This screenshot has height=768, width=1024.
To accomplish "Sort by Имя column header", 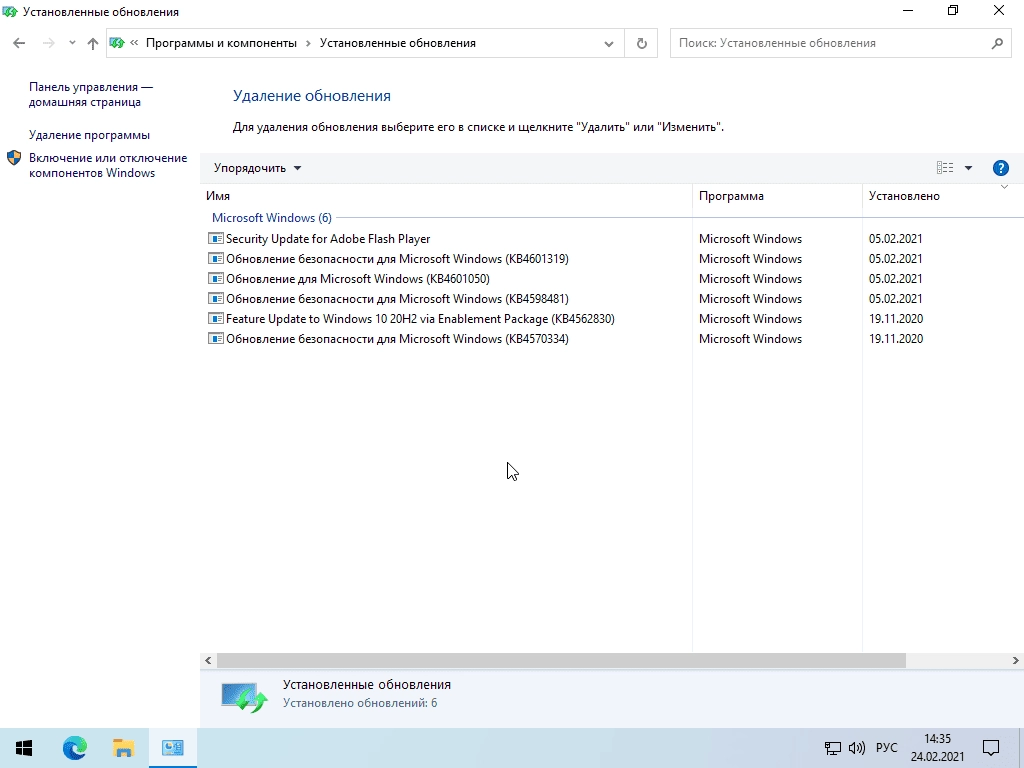I will coord(446,196).
